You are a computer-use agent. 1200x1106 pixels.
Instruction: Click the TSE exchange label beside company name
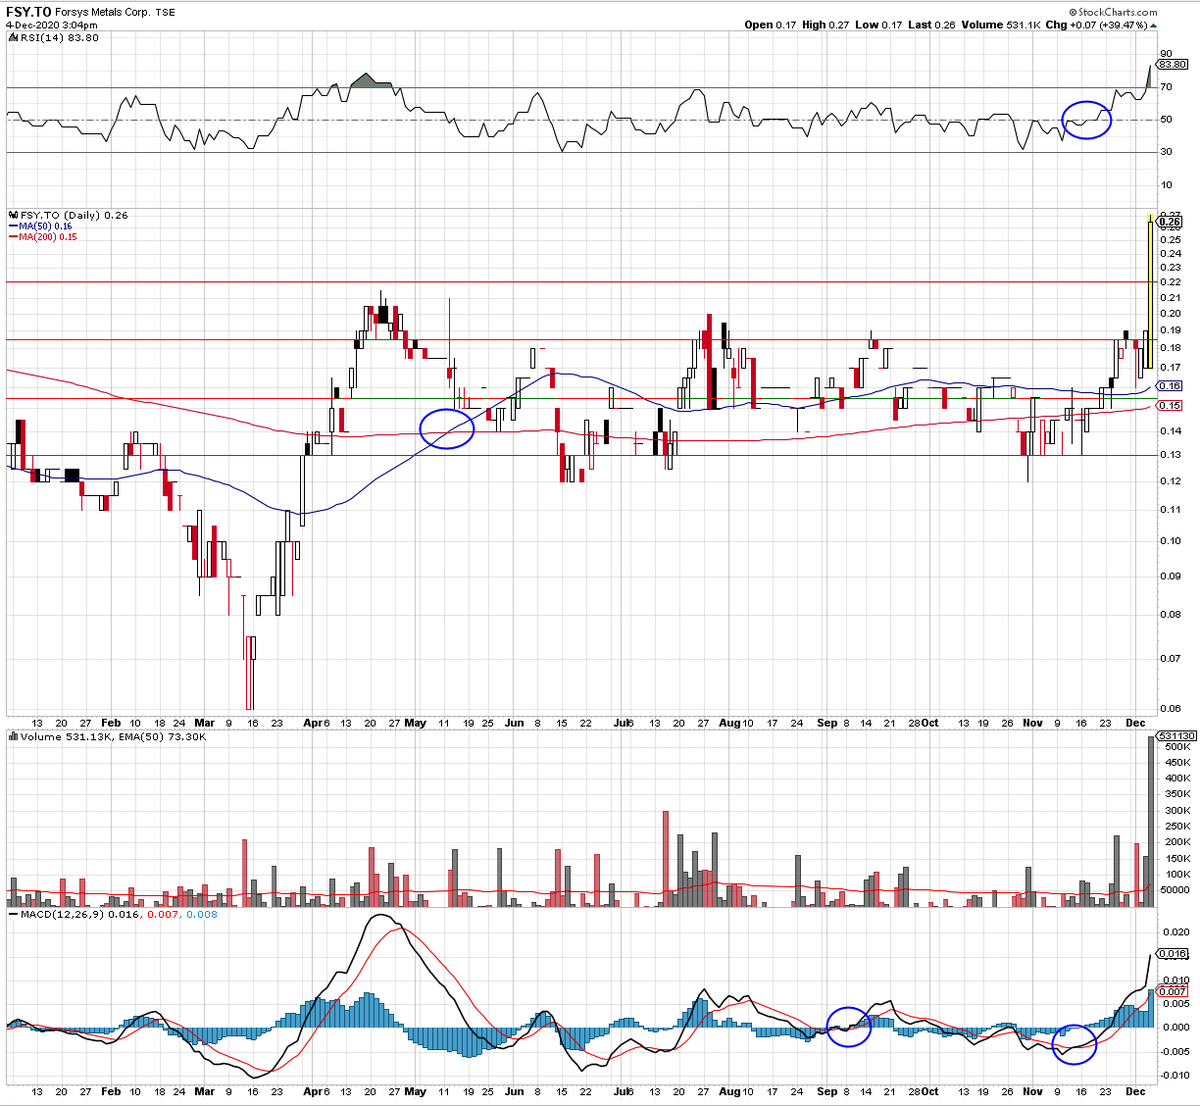[x=166, y=12]
